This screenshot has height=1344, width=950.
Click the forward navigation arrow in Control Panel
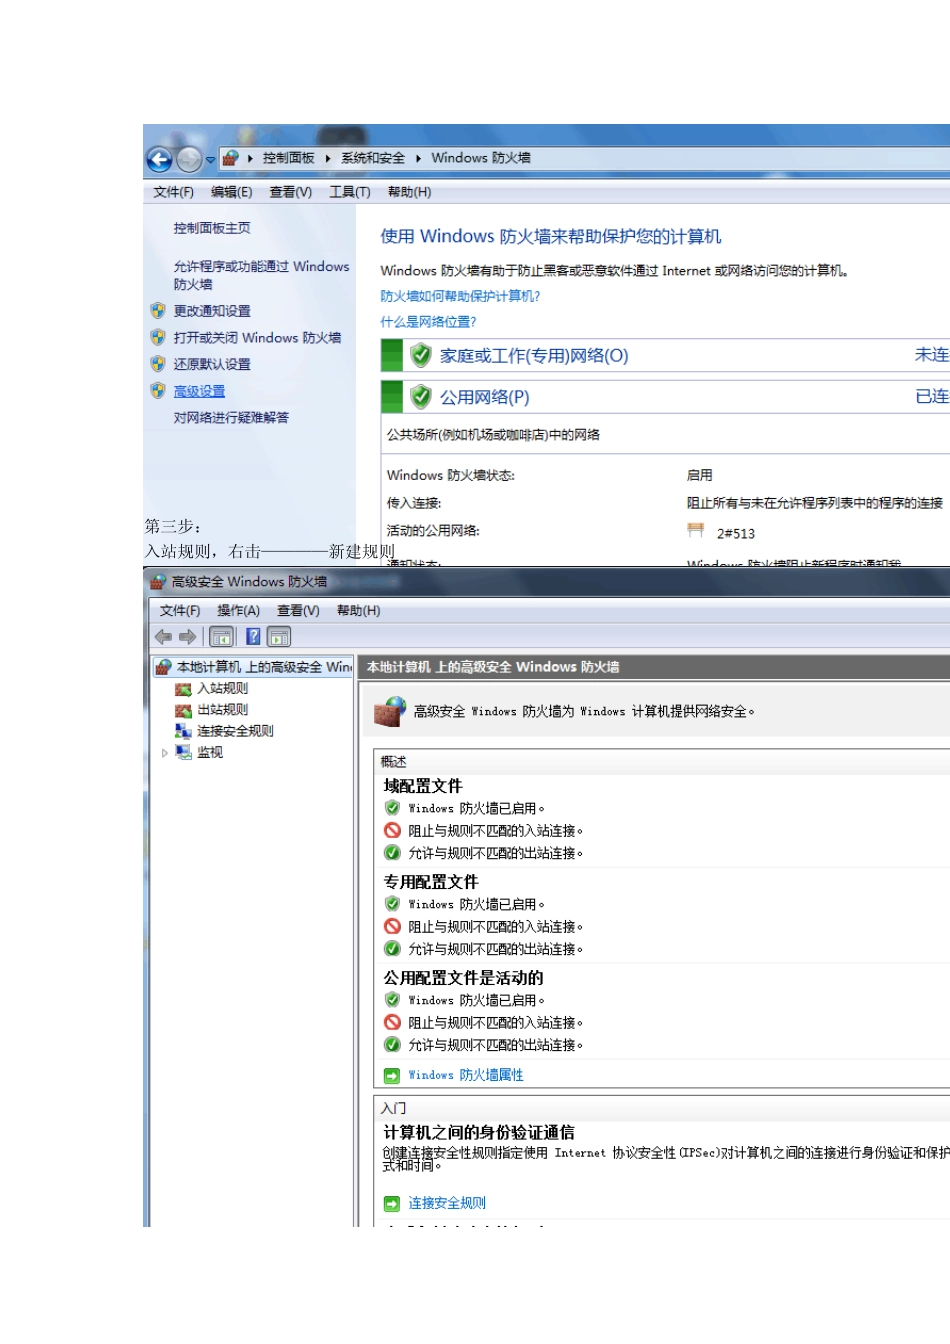click(189, 159)
